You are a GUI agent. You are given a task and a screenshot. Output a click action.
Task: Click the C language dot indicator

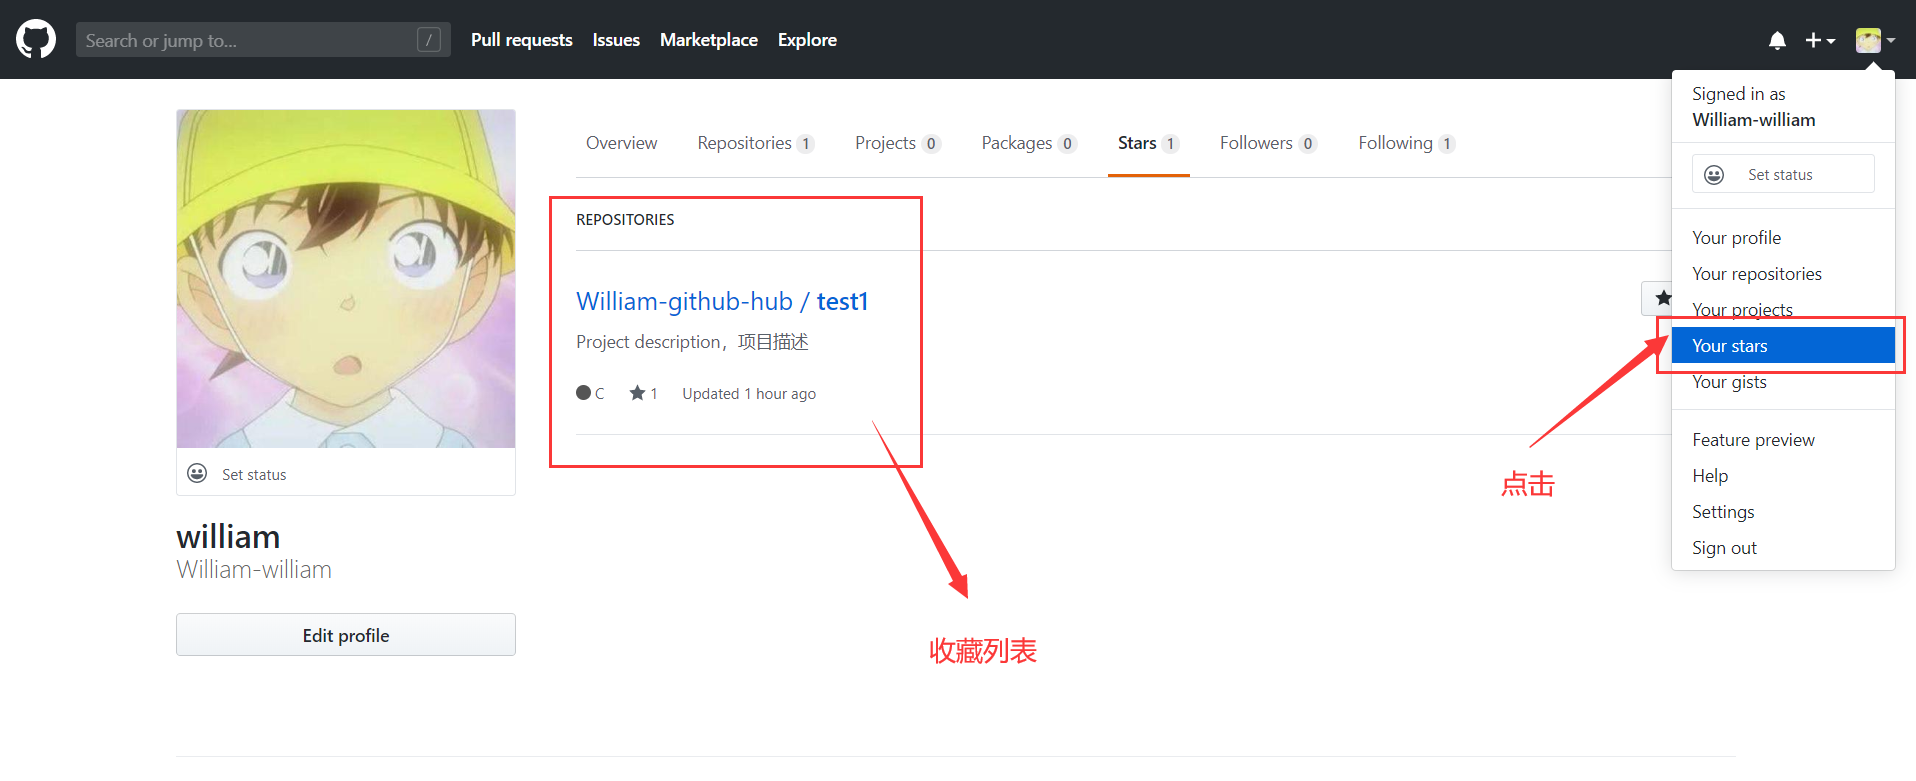tap(583, 393)
